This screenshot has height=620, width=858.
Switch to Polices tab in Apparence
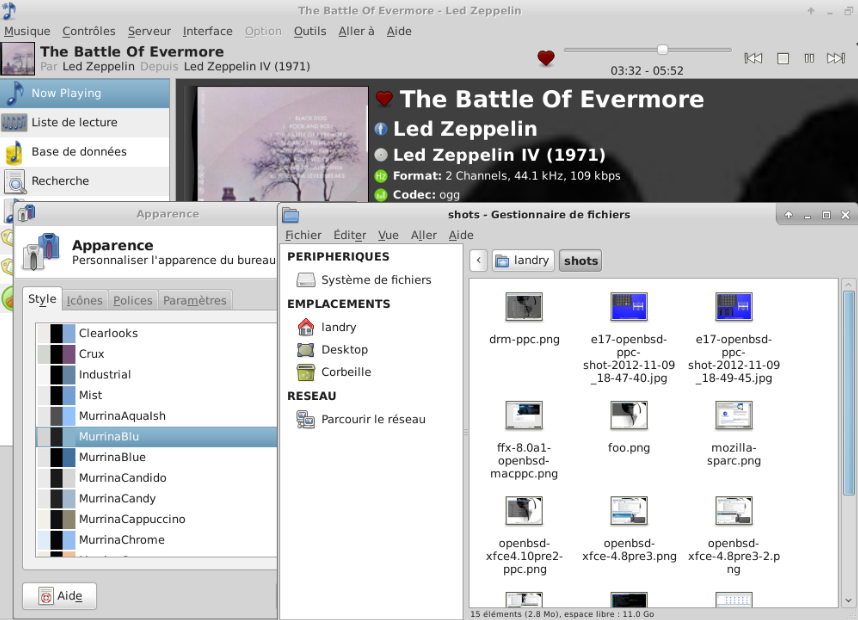tap(132, 300)
